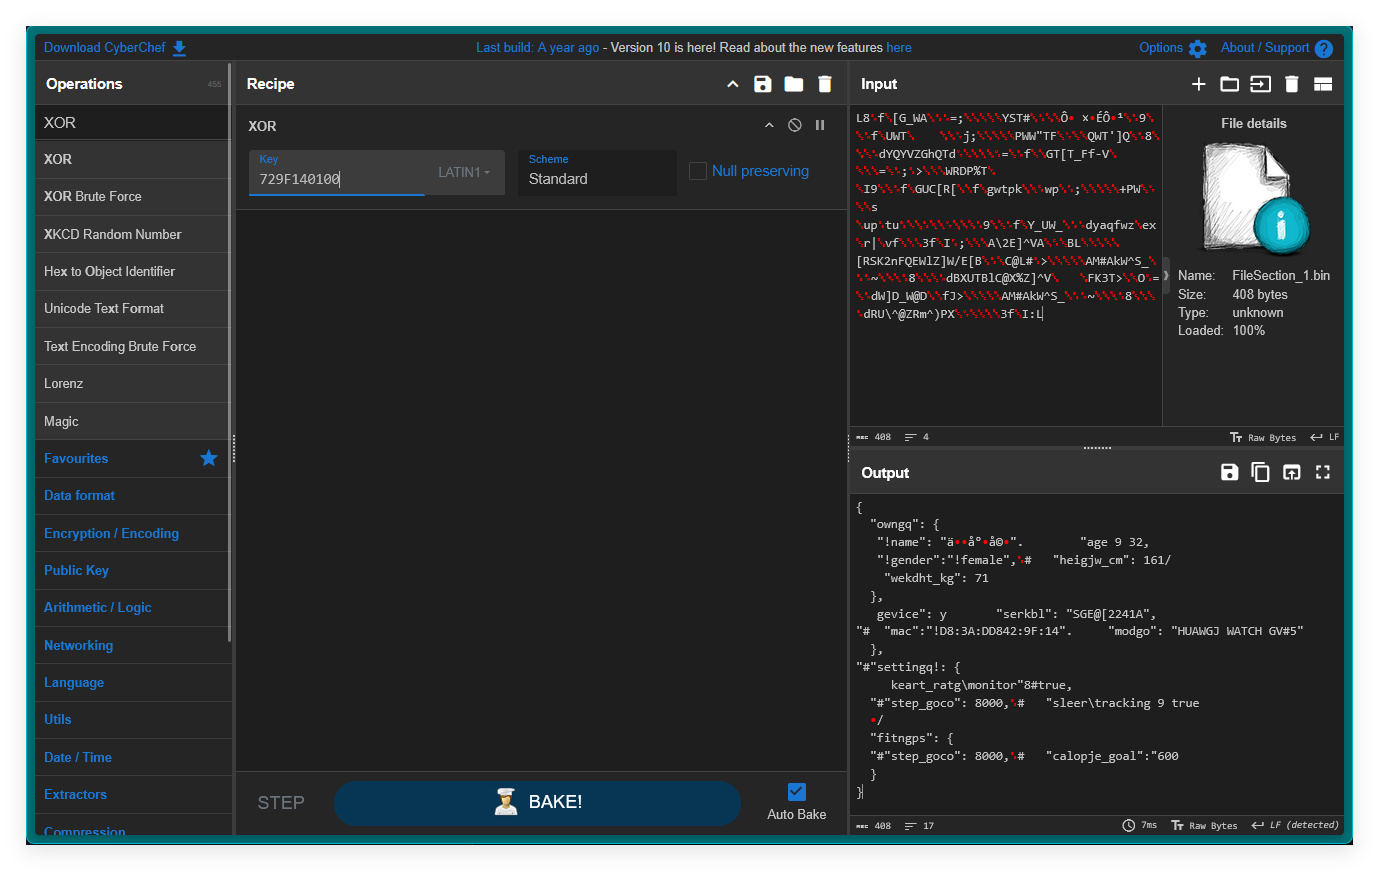1379x871 pixels.
Task: Expand the Utils category
Action: (133, 720)
